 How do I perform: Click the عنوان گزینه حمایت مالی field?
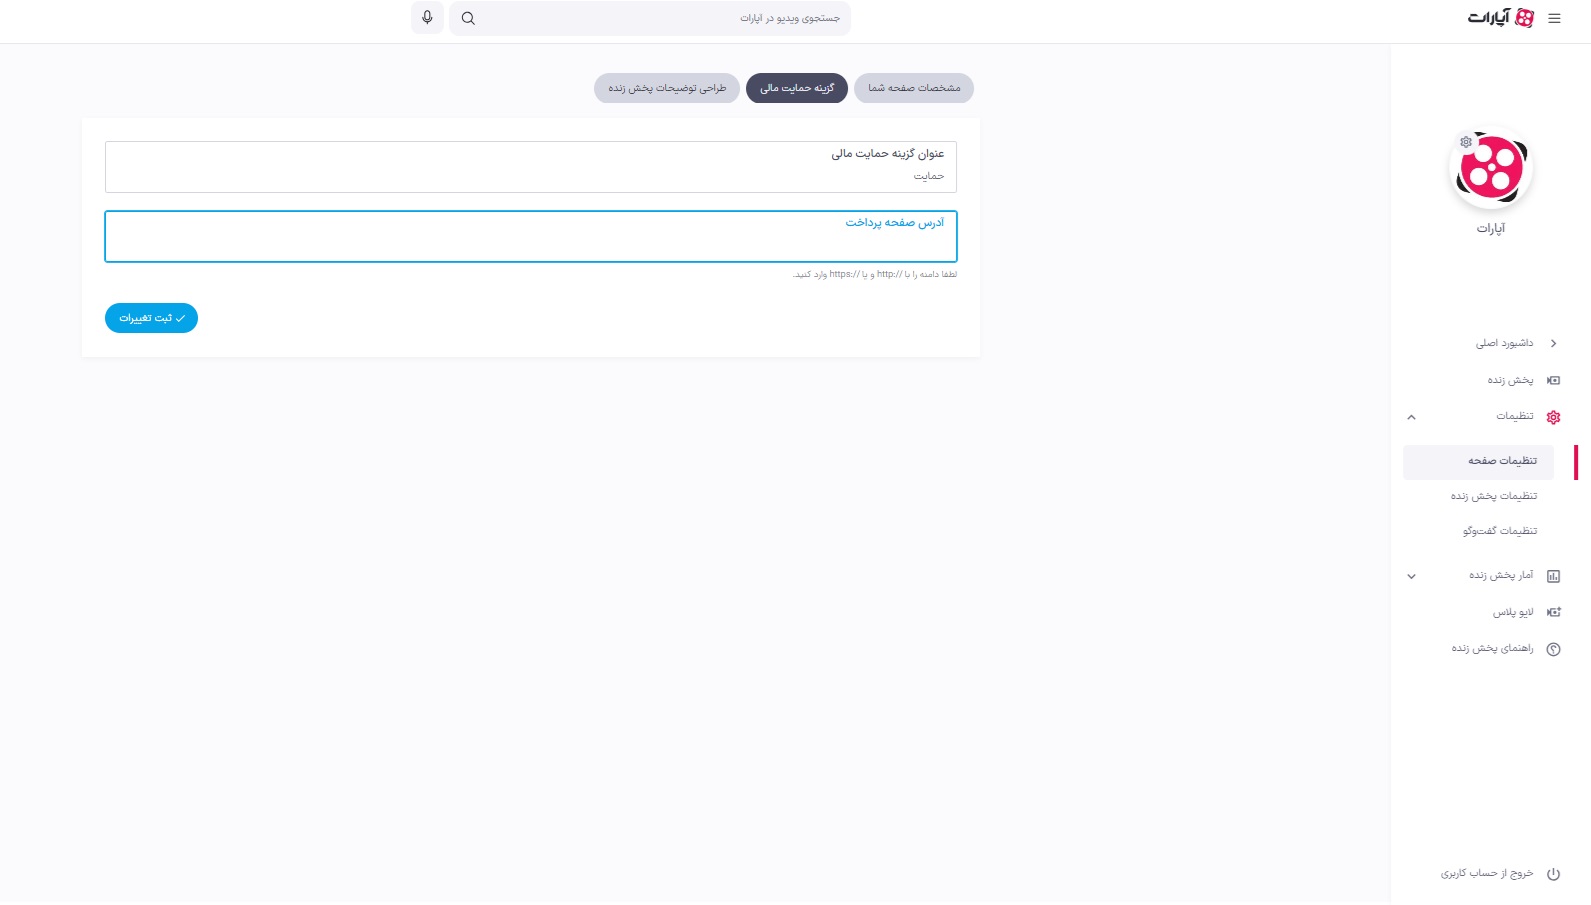coord(531,167)
